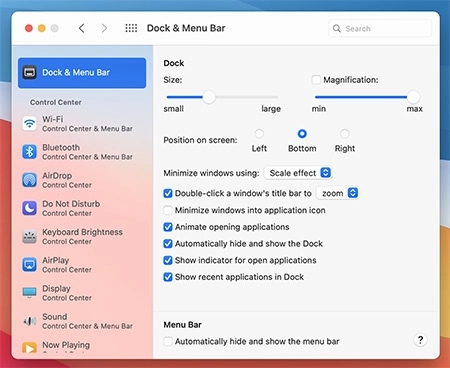
Task: Toggle Animate opening applications checkbox
Action: click(x=168, y=227)
